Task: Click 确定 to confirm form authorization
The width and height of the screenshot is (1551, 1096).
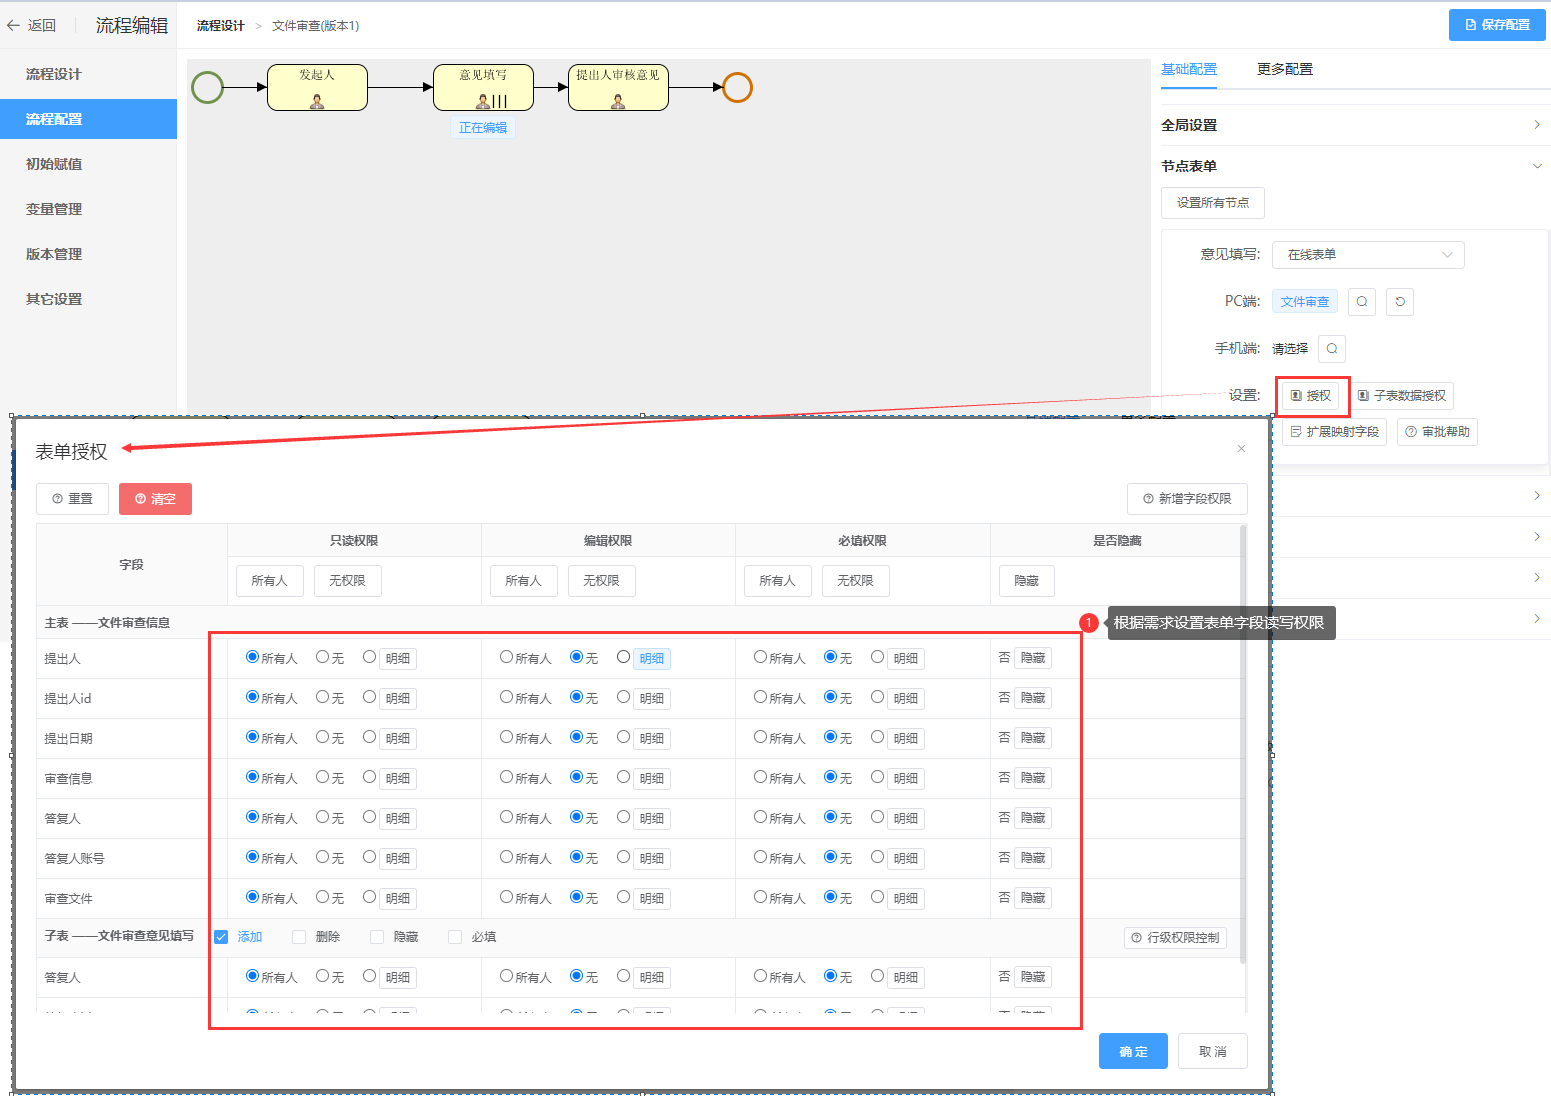Action: (x=1132, y=1051)
